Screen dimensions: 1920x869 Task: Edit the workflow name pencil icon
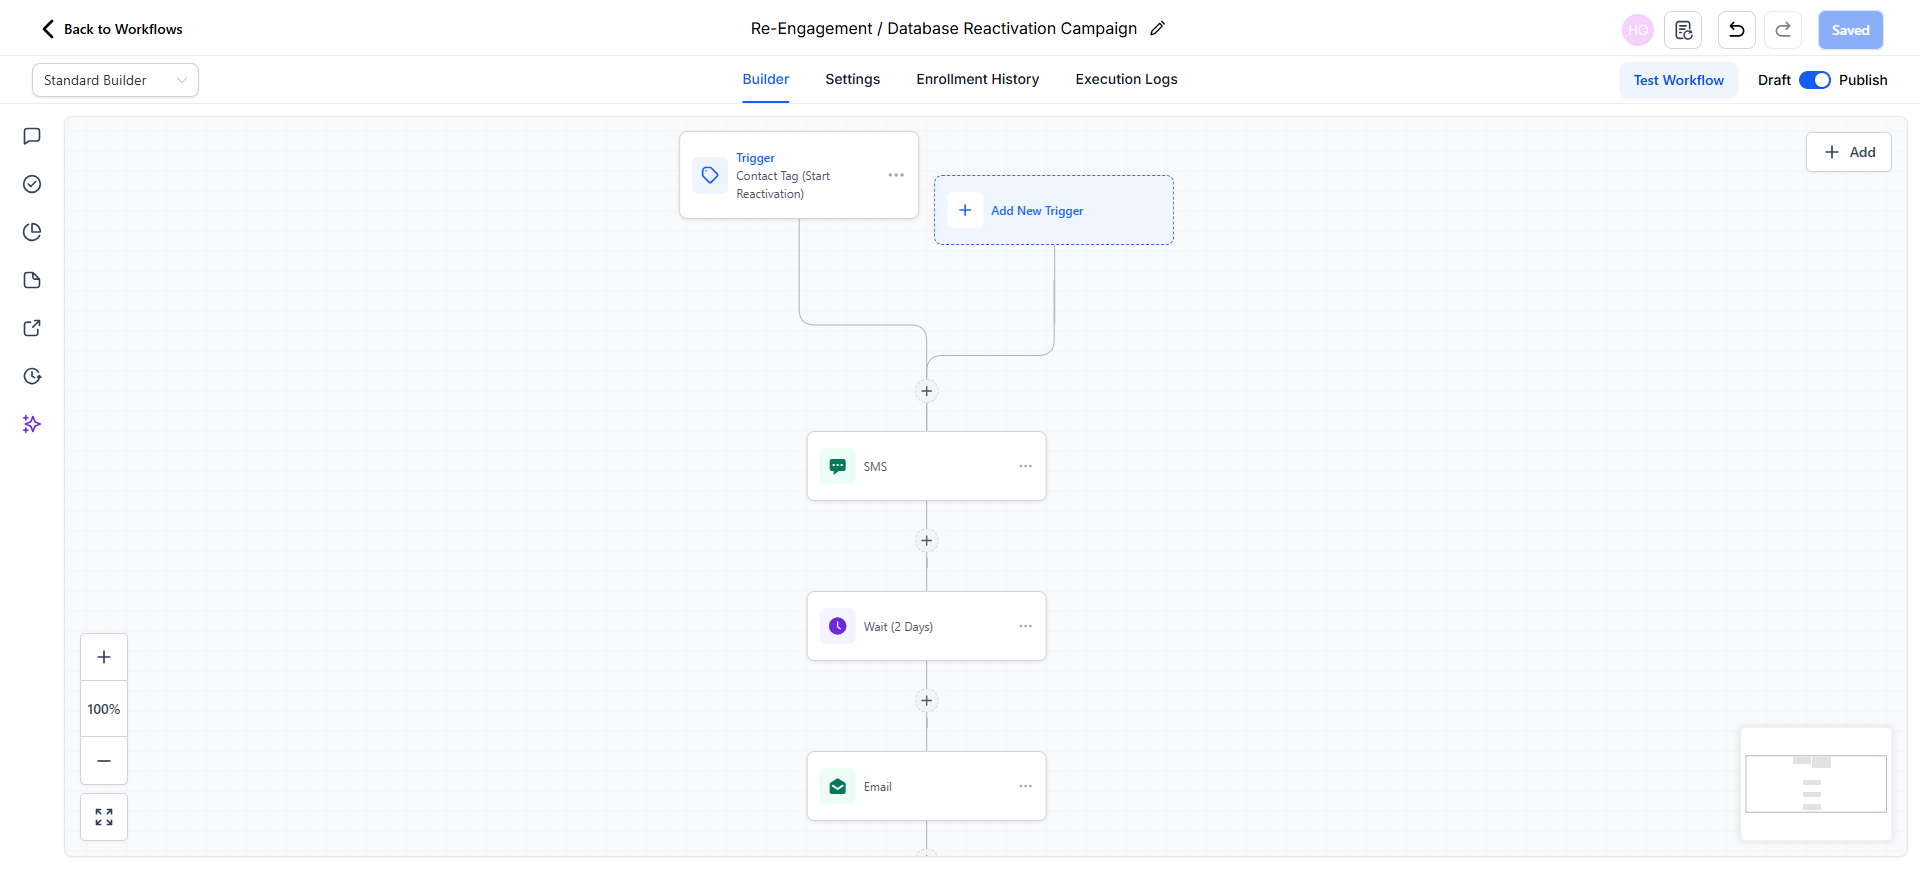coord(1157,29)
